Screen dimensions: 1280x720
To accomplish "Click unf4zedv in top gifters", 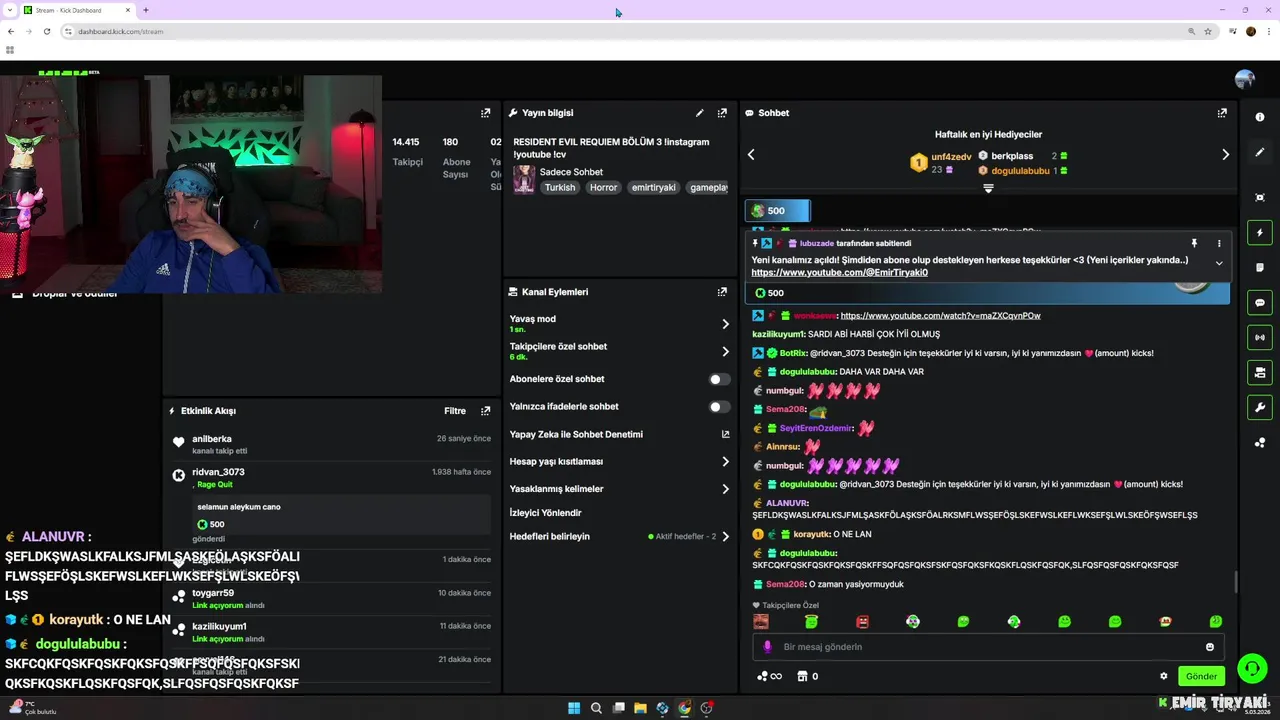I will (951, 157).
